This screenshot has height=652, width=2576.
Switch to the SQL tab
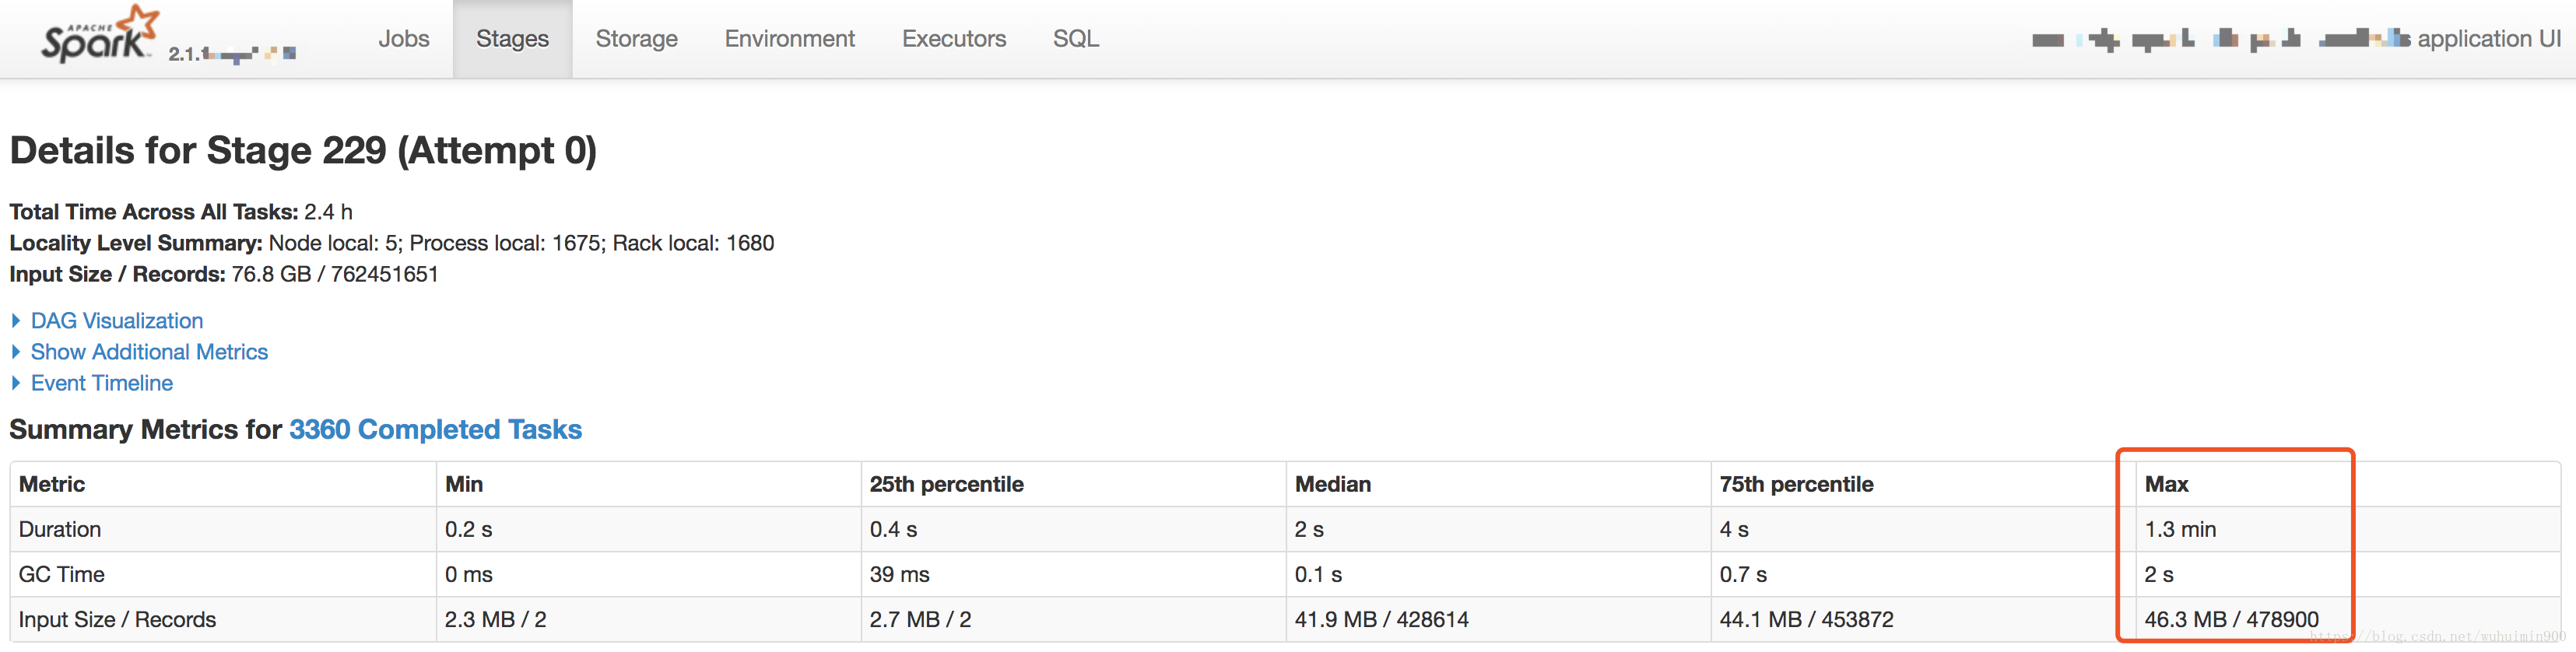[1075, 39]
